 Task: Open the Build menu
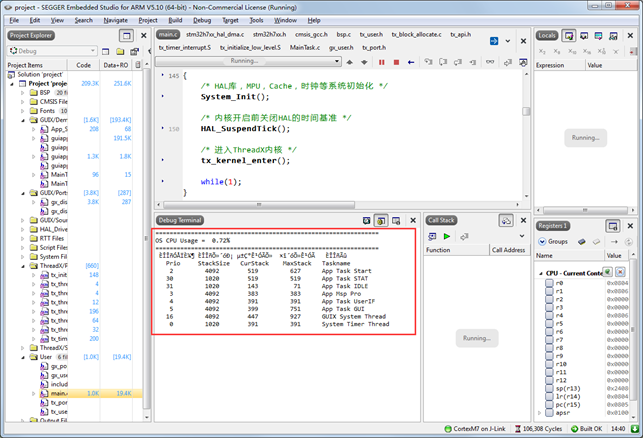click(175, 19)
